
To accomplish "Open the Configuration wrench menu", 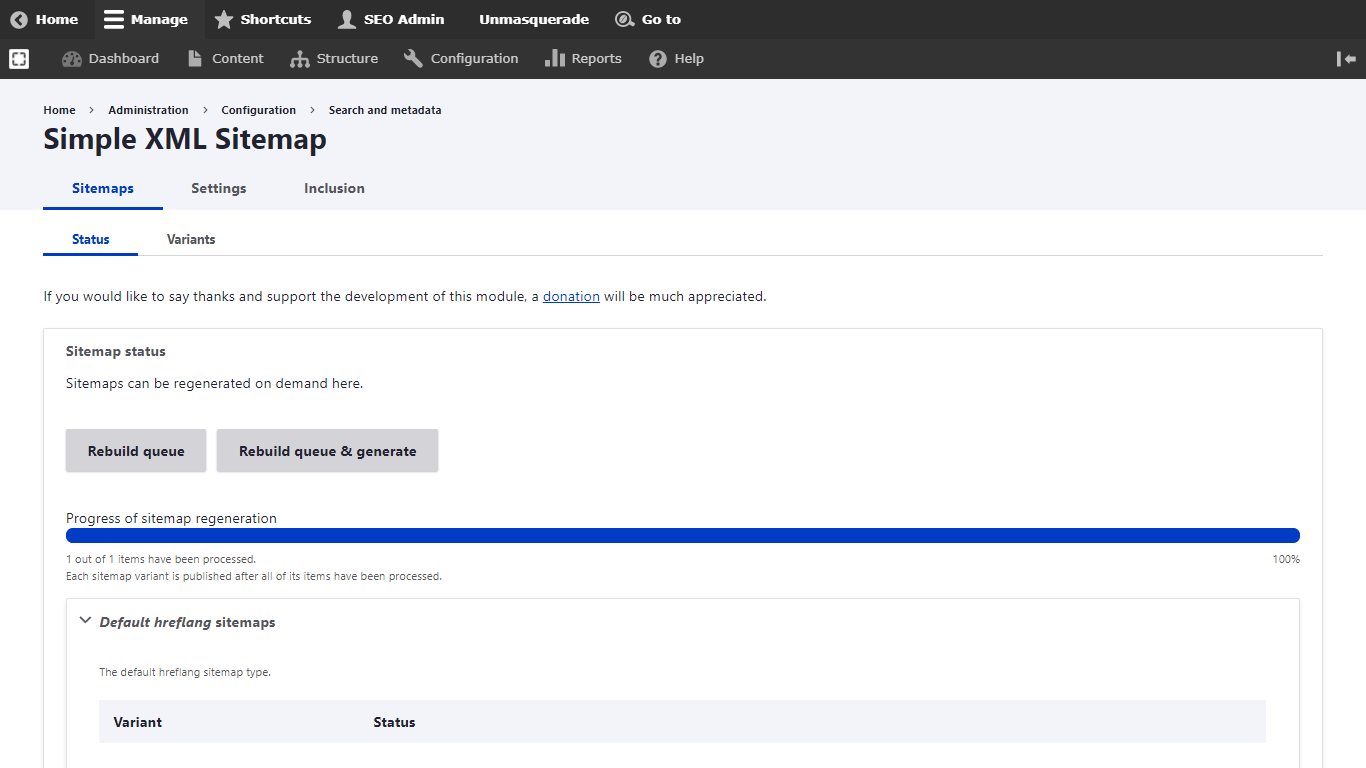I will [461, 59].
